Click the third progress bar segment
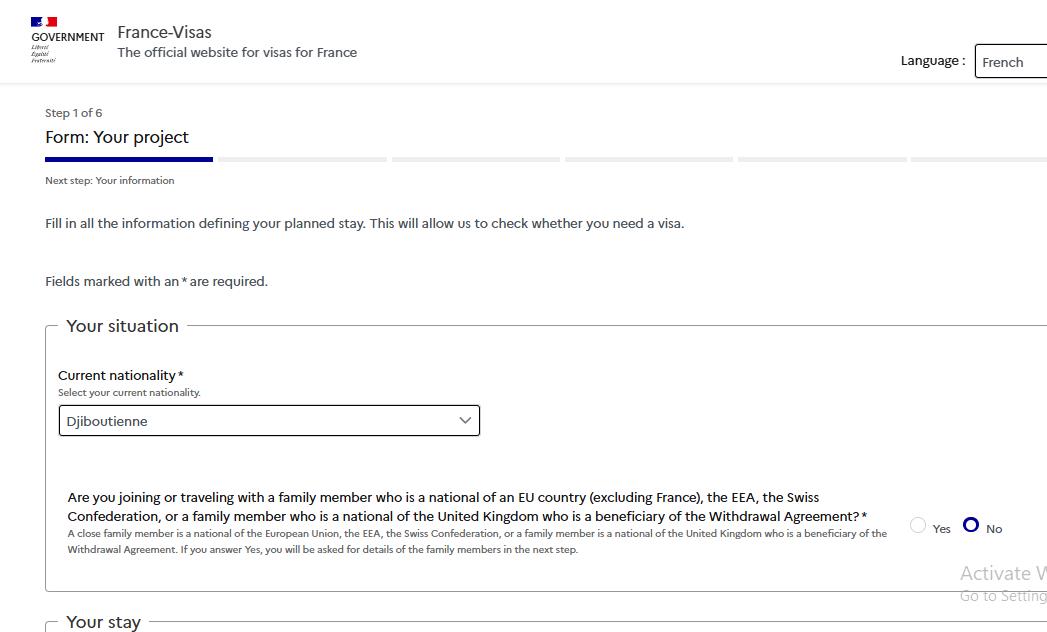 point(475,159)
